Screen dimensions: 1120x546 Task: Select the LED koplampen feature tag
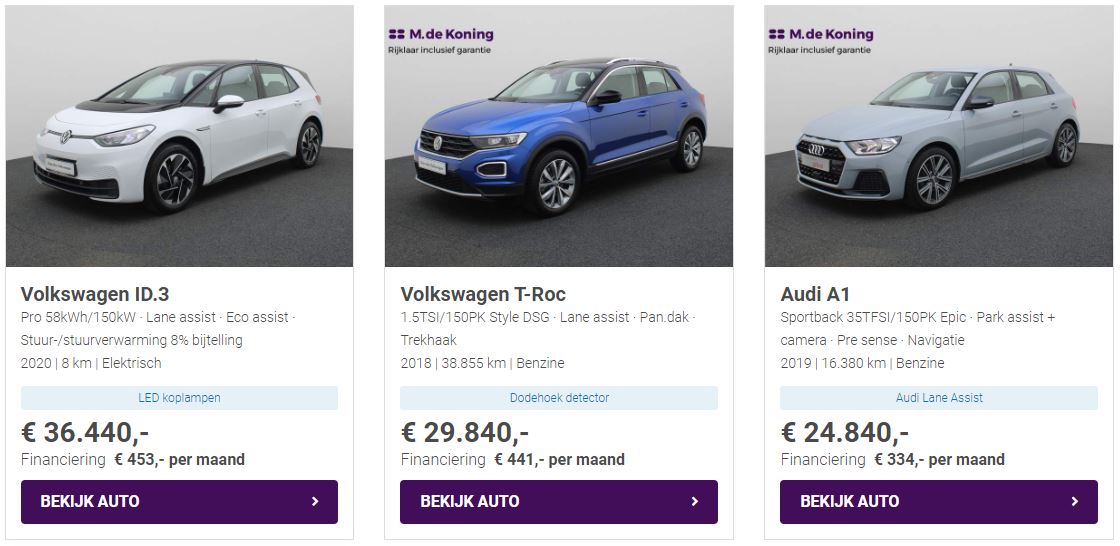pos(180,398)
